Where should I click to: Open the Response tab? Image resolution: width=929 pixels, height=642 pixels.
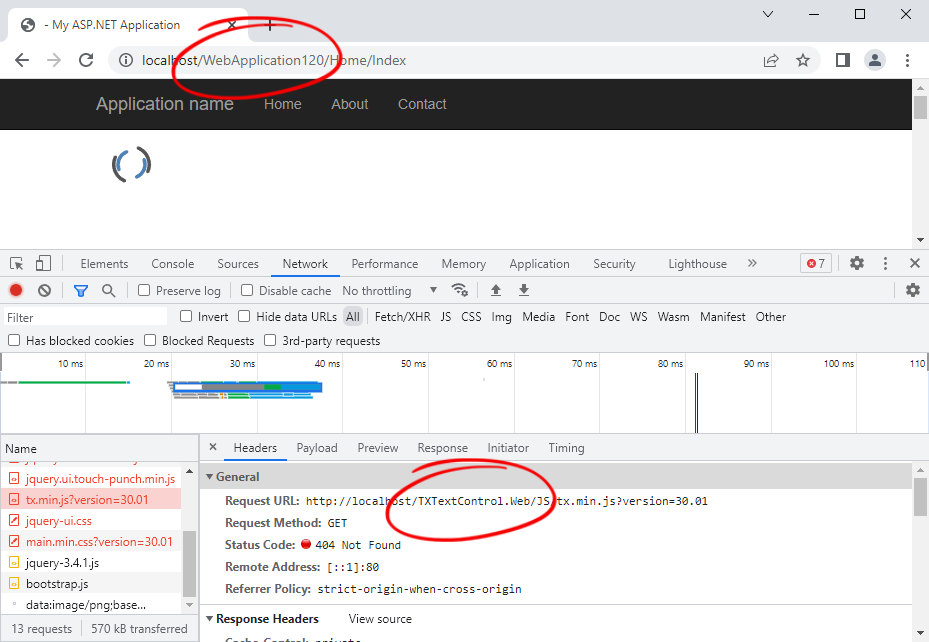[443, 448]
